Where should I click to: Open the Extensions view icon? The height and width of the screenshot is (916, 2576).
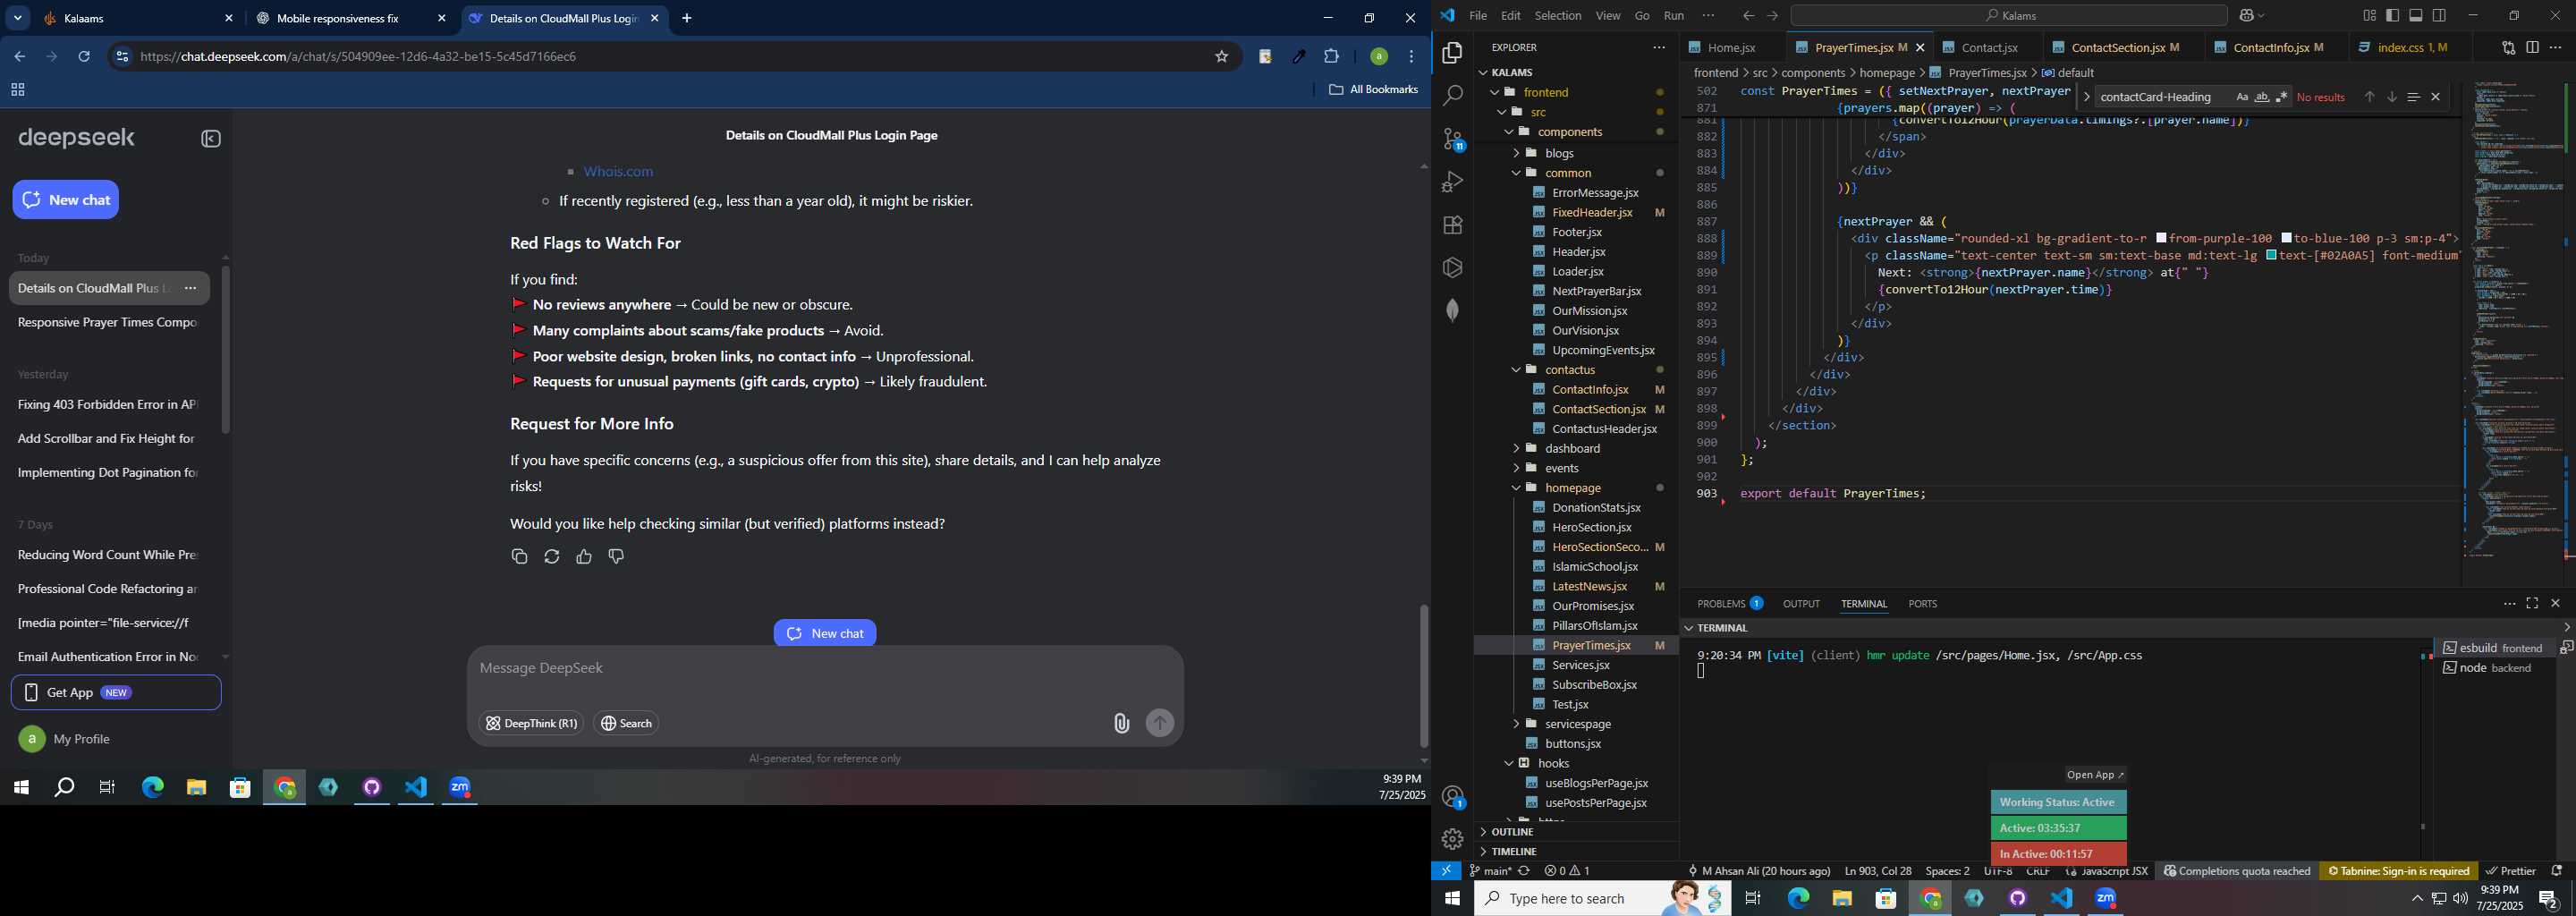click(x=1452, y=225)
